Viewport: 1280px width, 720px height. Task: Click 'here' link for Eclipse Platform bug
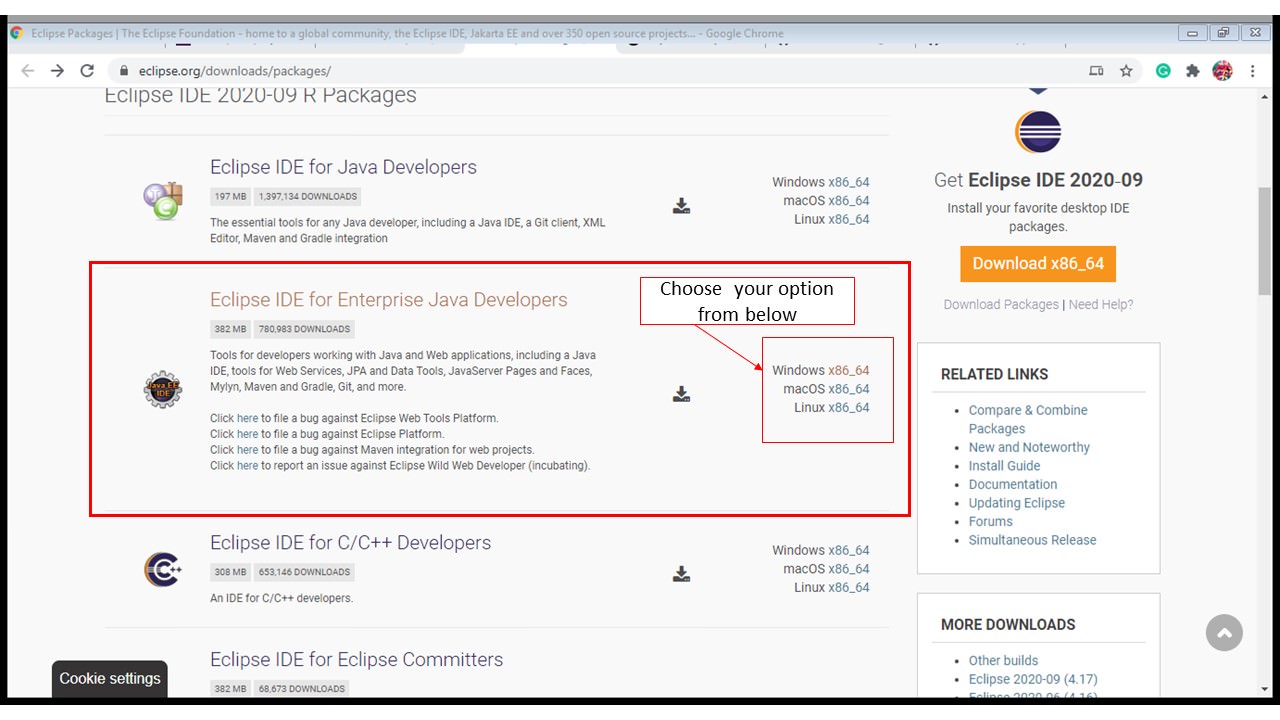pyautogui.click(x=247, y=434)
